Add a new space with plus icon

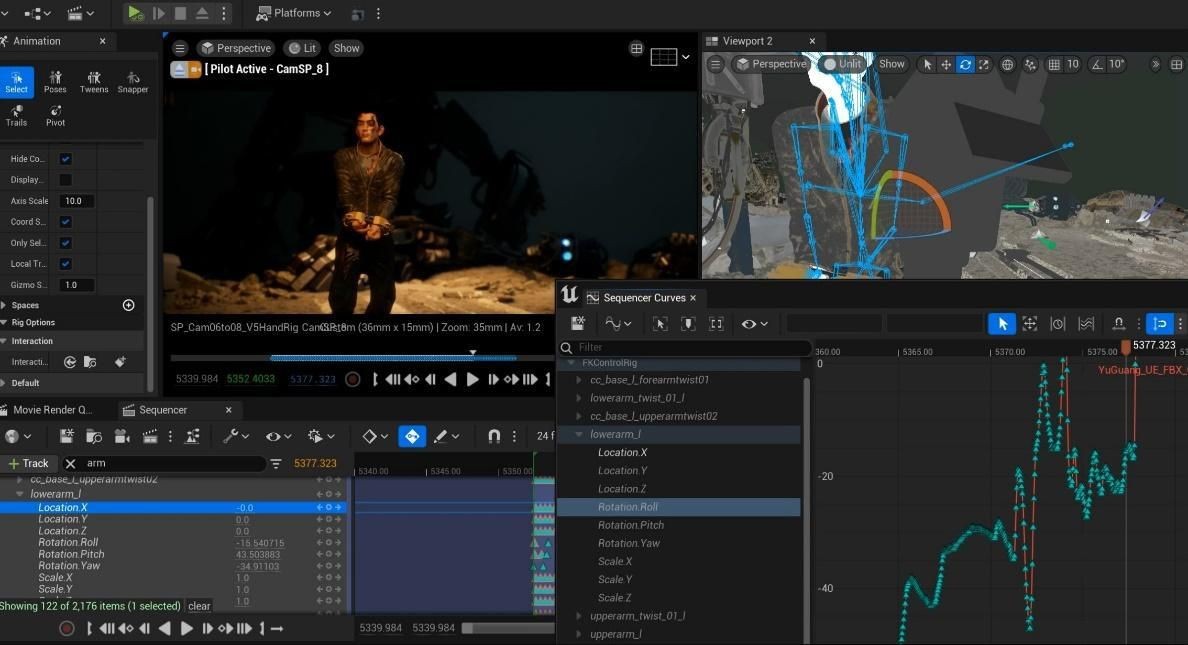tap(128, 305)
